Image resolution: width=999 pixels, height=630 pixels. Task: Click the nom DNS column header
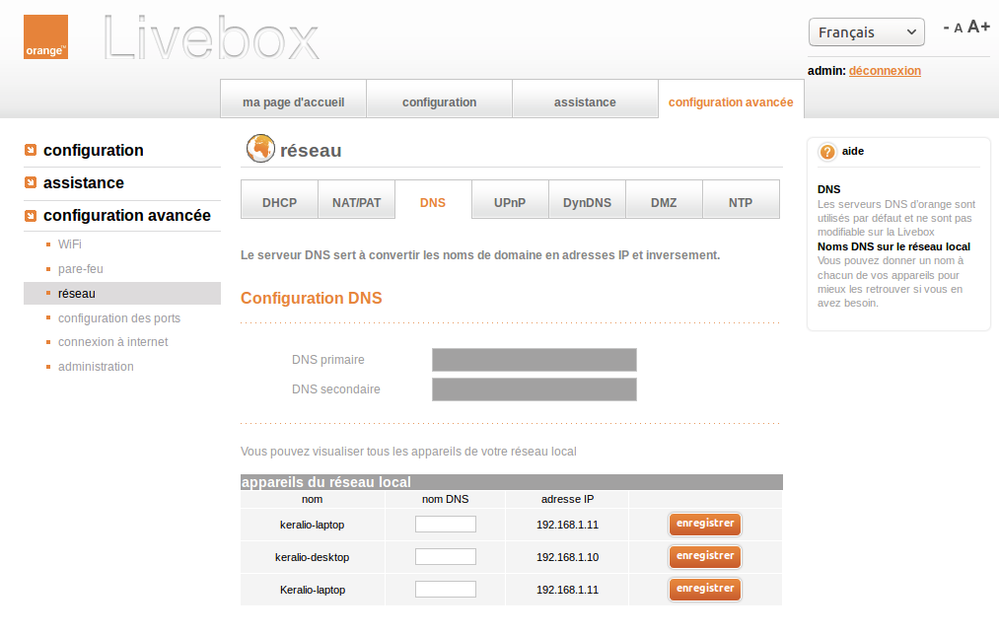click(x=445, y=499)
